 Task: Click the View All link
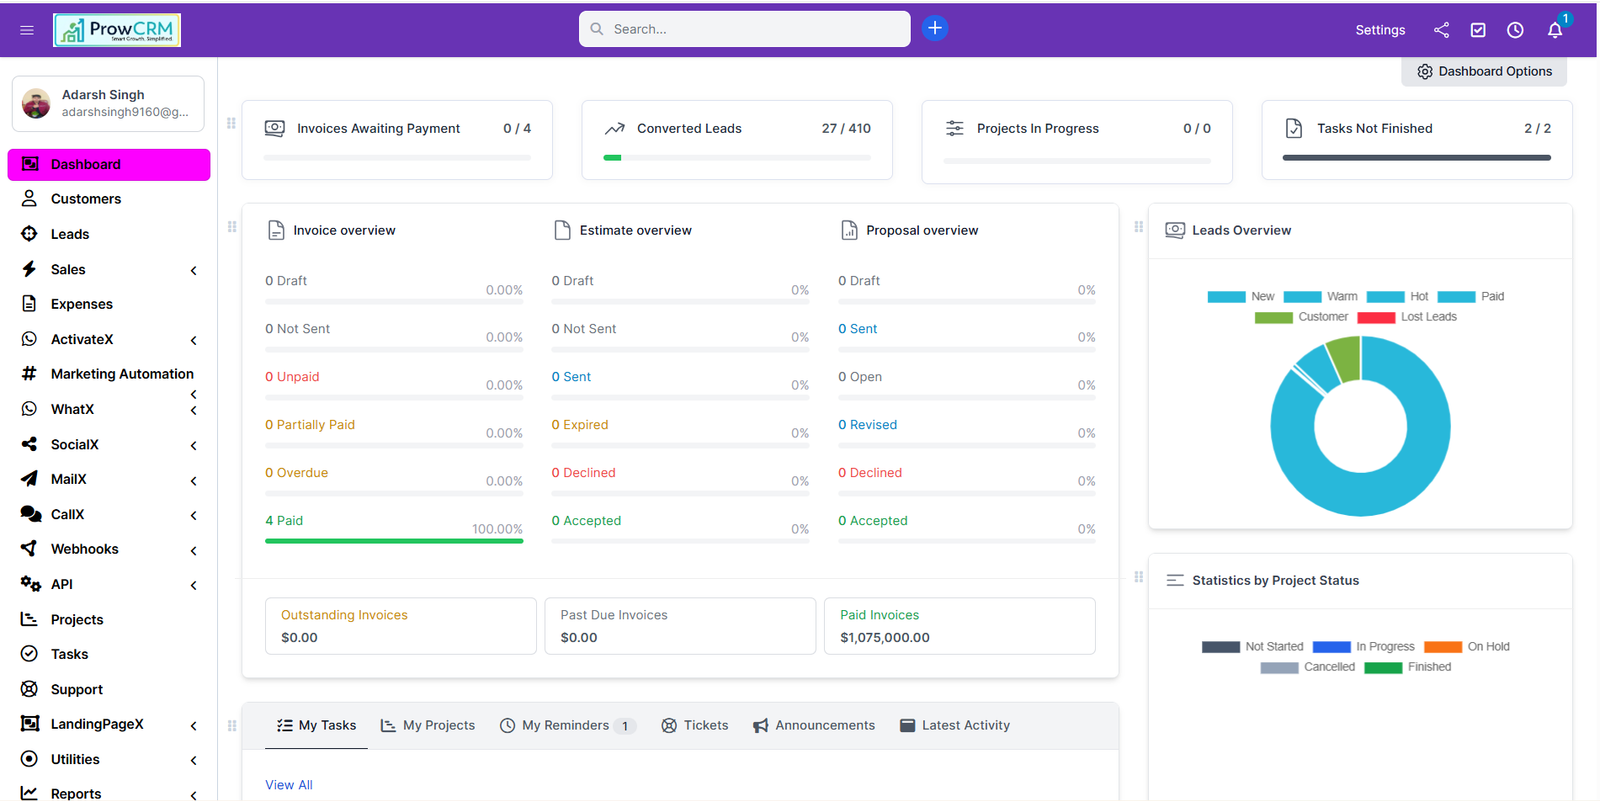[x=289, y=785]
